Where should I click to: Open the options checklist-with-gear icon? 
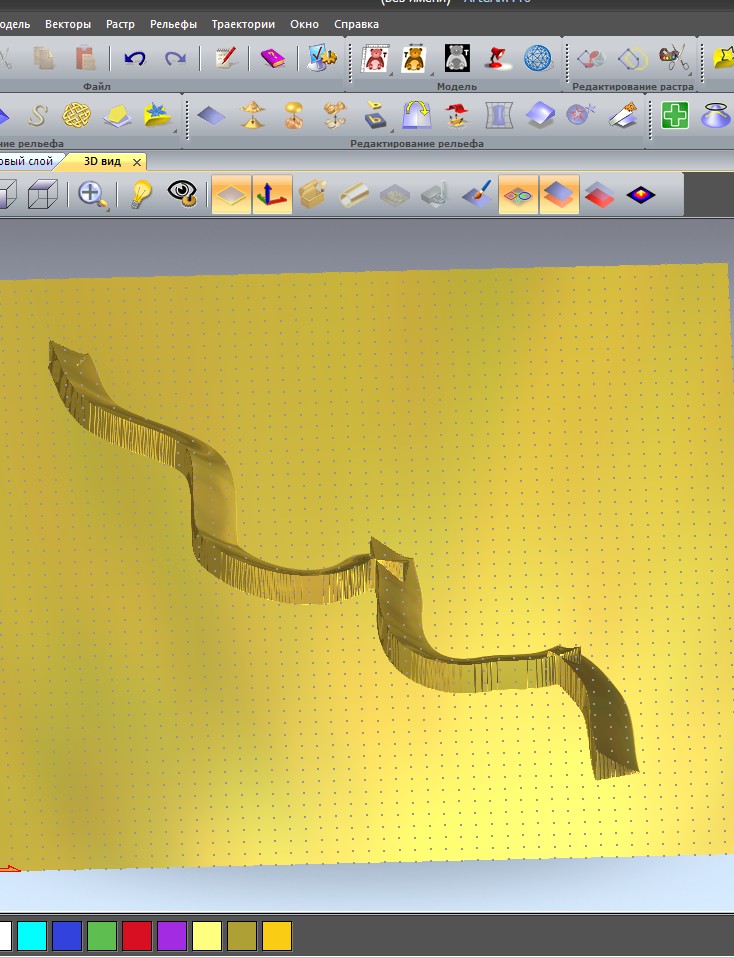click(321, 58)
